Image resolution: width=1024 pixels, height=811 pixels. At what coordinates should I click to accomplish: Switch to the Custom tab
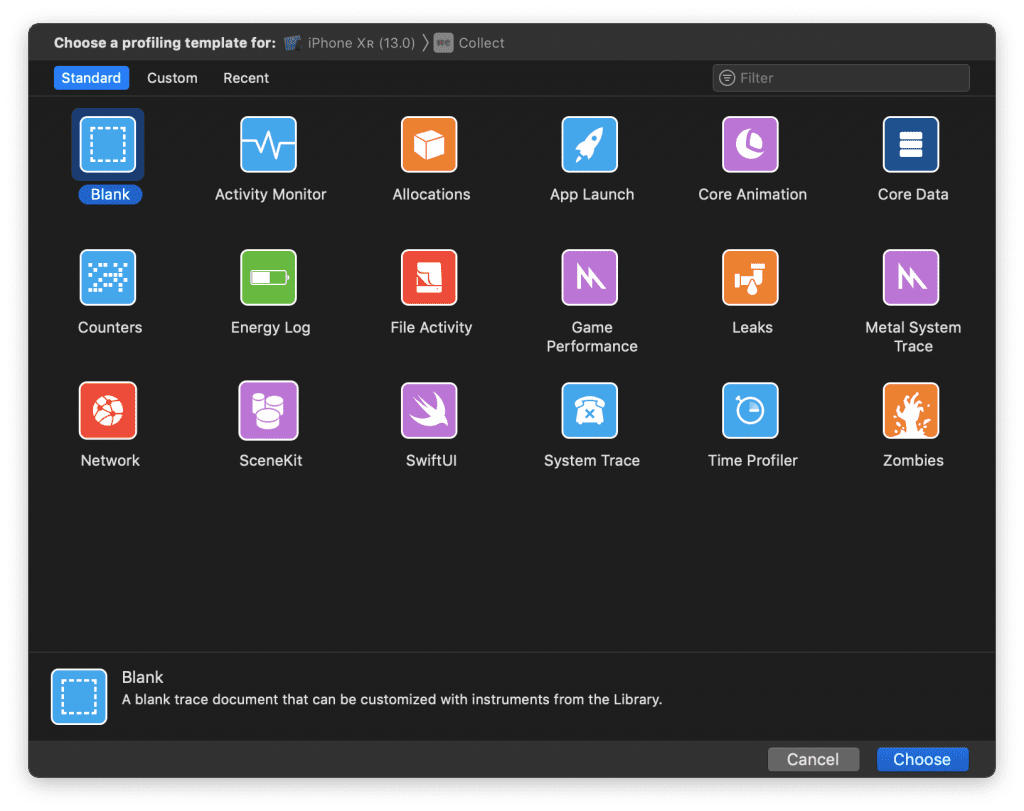(x=172, y=78)
